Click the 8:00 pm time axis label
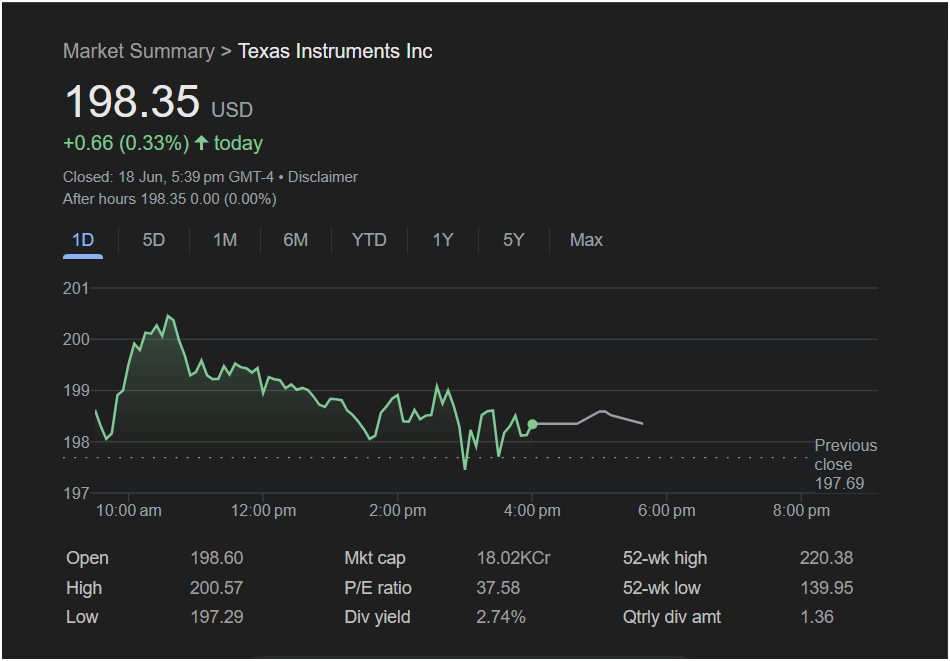This screenshot has height=661, width=950. coord(801,511)
